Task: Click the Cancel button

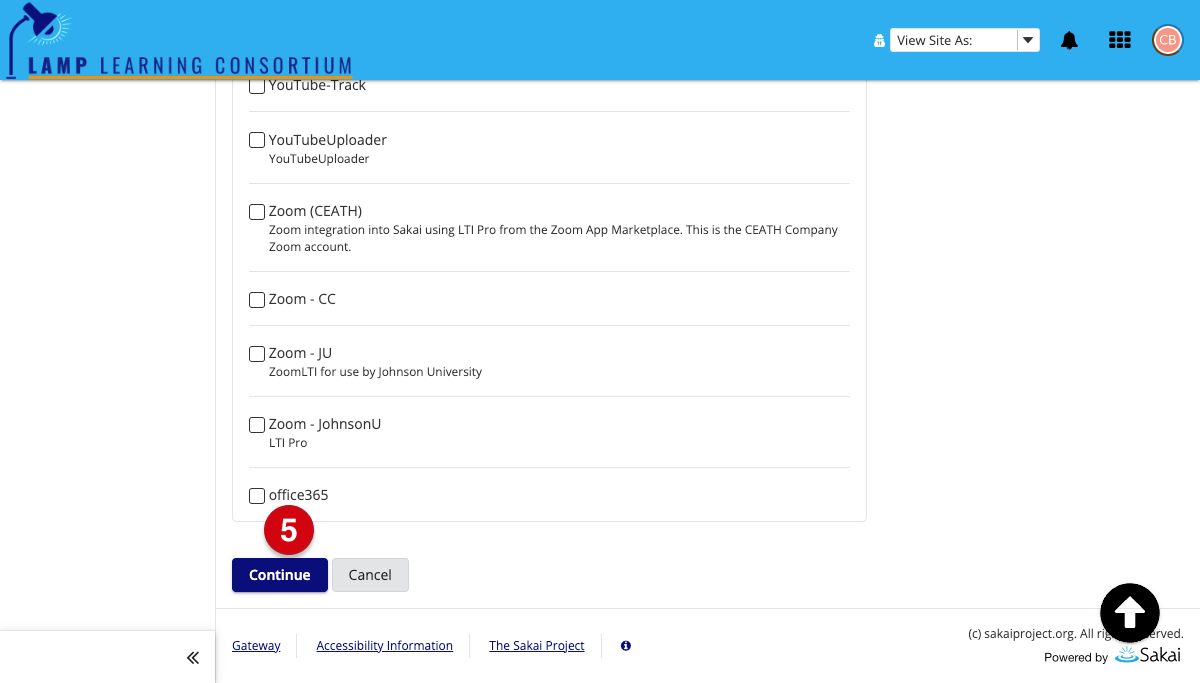Action: tap(370, 575)
